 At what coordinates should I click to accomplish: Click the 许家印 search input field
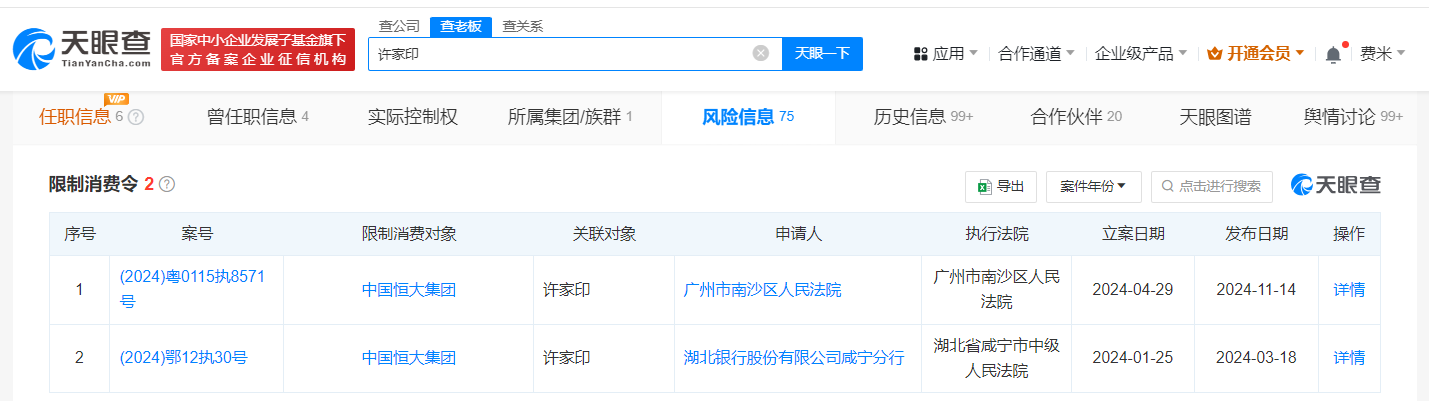(560, 54)
